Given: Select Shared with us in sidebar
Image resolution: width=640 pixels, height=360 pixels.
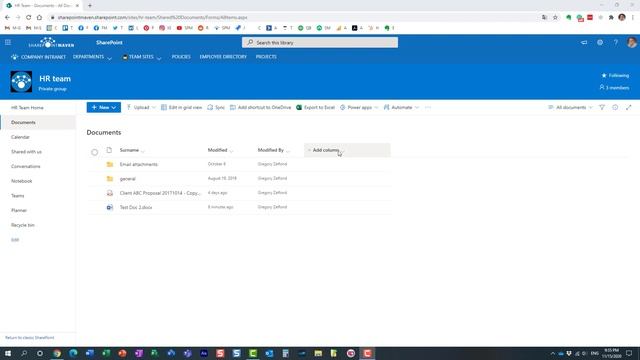Looking at the screenshot, I should coord(26,152).
